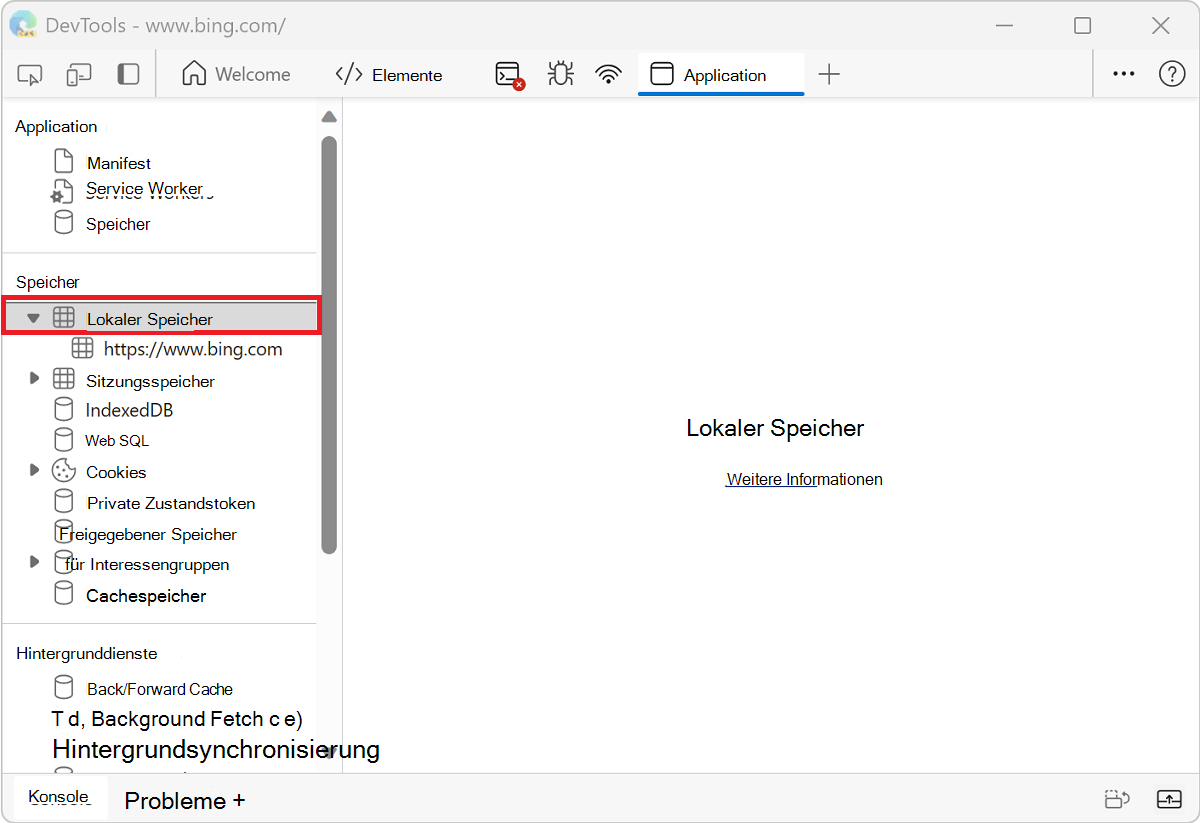Activate the inspect element tool icon
The height and width of the screenshot is (823, 1200).
pyautogui.click(x=30, y=74)
